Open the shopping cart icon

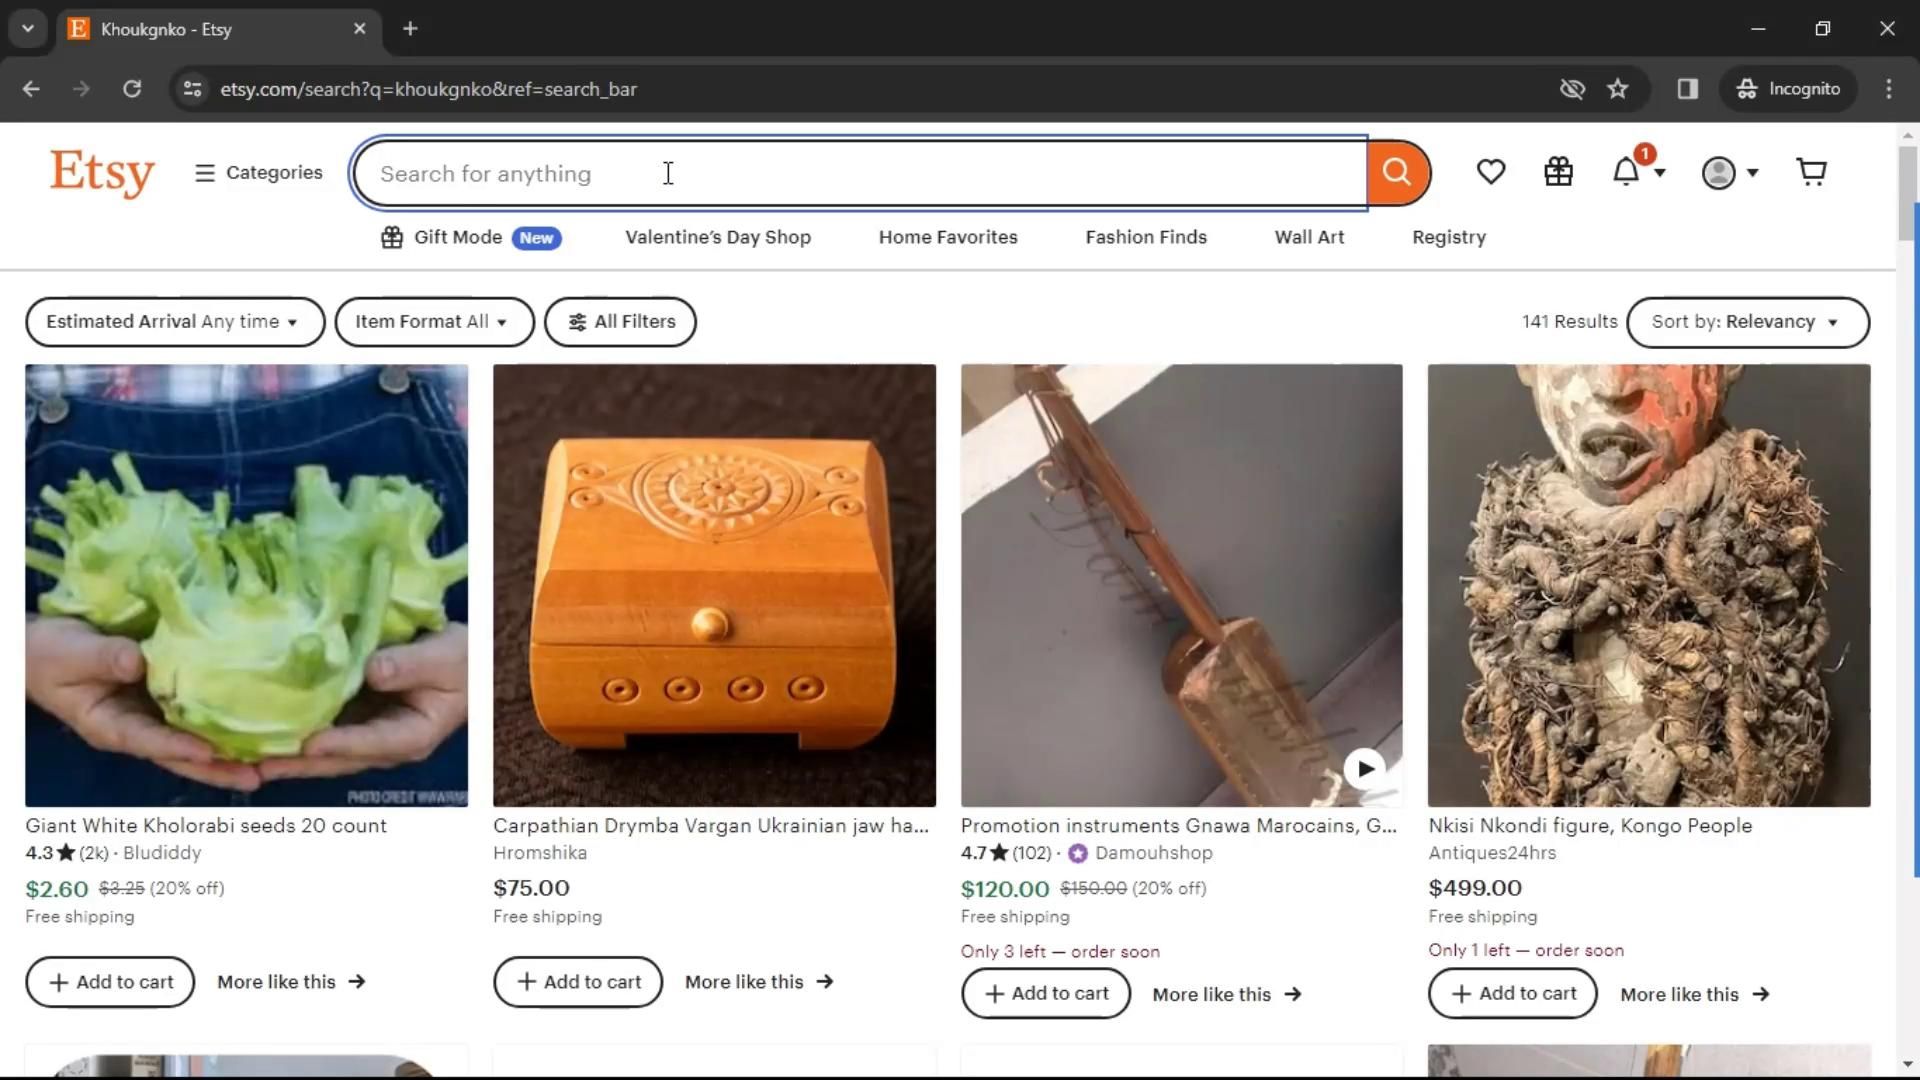tap(1811, 172)
